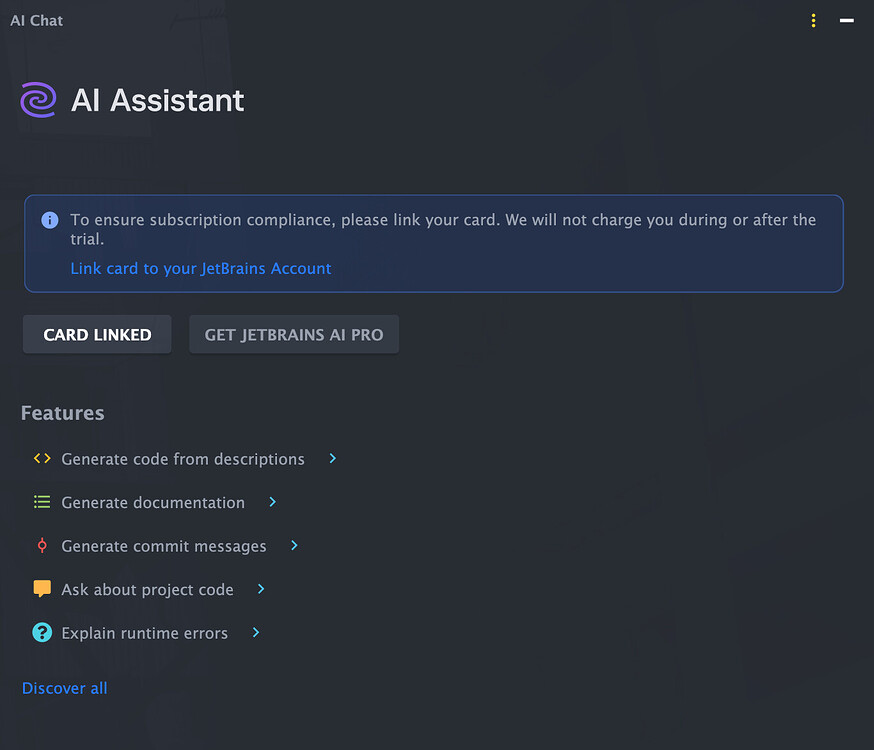The width and height of the screenshot is (874, 750).
Task: Click the question mark help icon
Action: click(42, 632)
